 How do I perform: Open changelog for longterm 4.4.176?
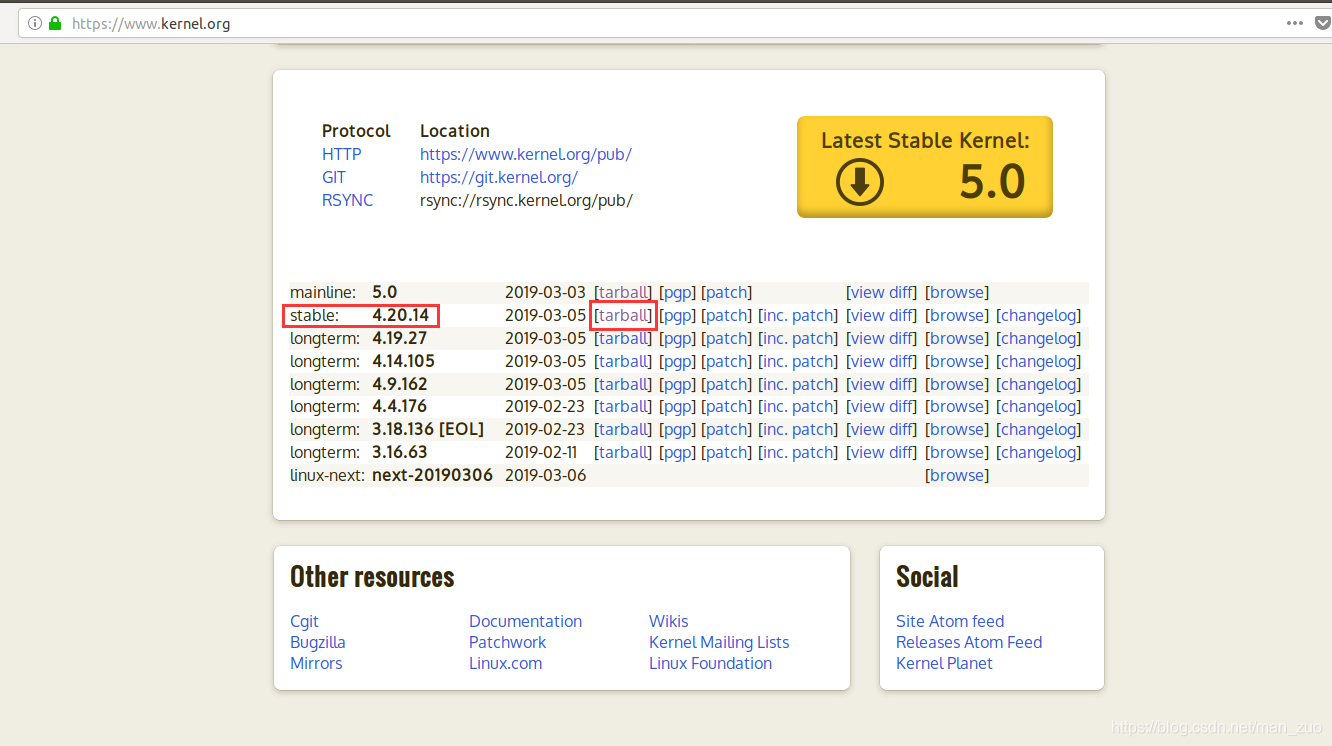1038,406
